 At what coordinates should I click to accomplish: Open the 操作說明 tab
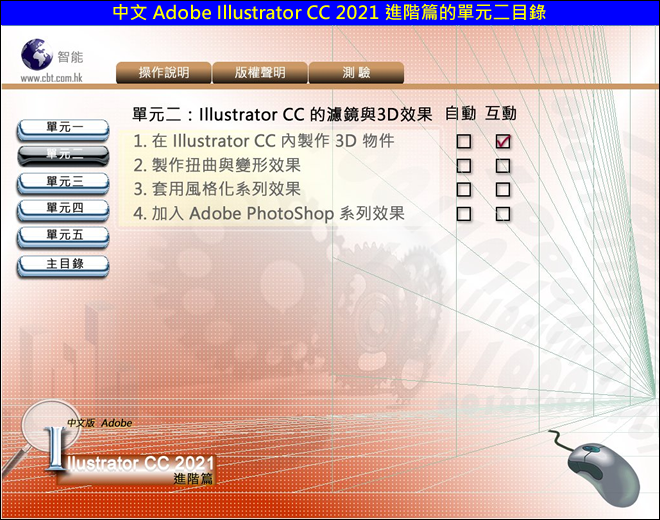point(163,73)
